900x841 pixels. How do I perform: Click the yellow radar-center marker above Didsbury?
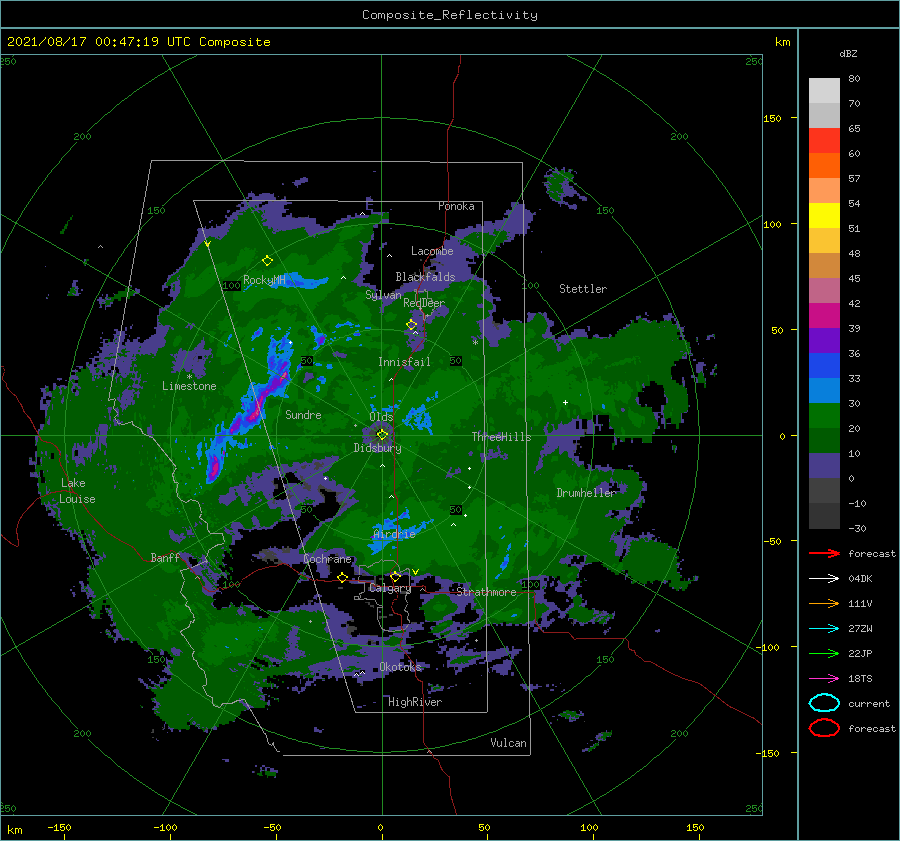coord(382,435)
